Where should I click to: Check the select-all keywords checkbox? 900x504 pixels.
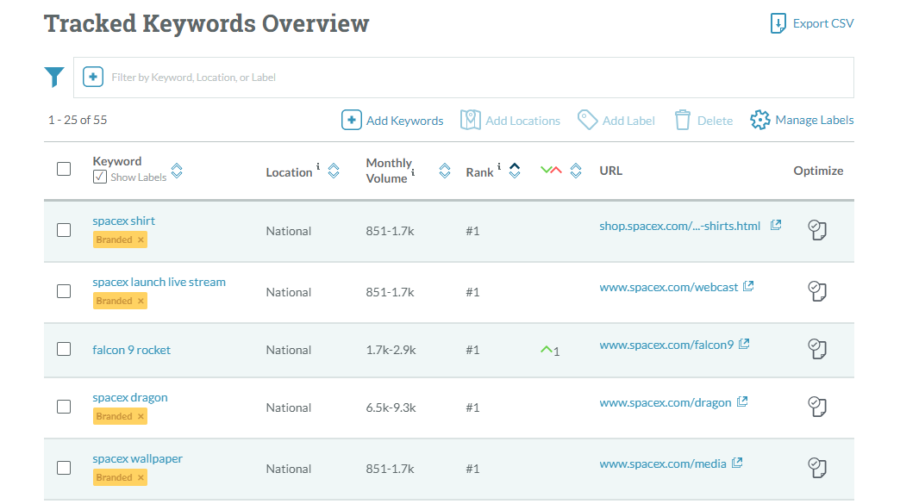click(64, 169)
